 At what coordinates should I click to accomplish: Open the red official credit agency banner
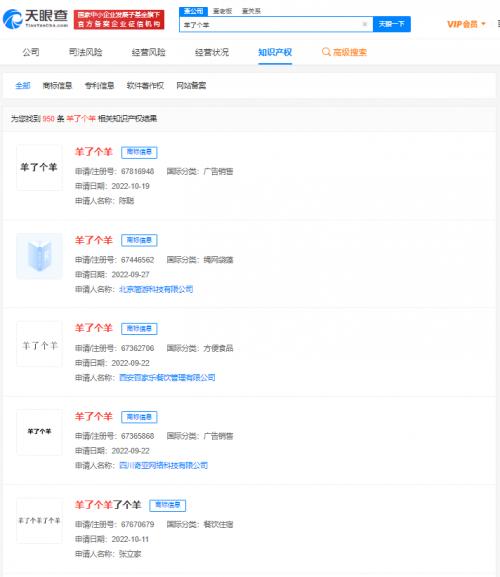pyautogui.click(x=119, y=20)
